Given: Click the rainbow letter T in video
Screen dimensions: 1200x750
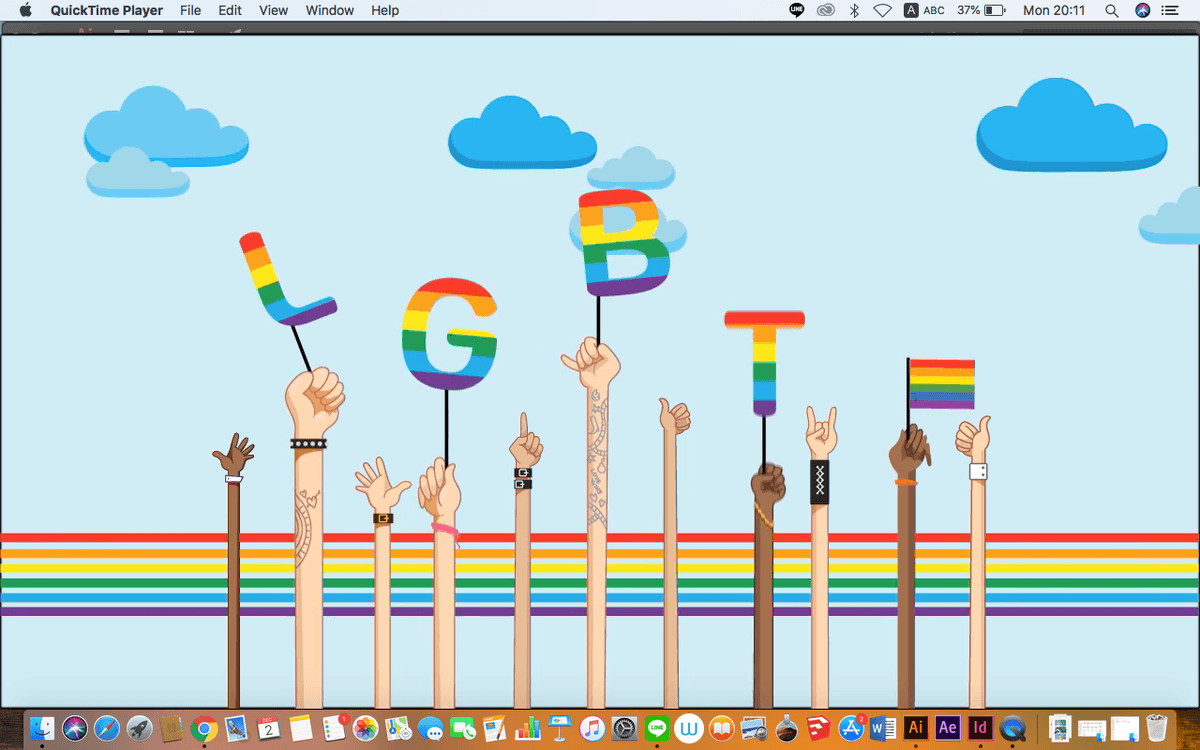Looking at the screenshot, I should [x=765, y=362].
